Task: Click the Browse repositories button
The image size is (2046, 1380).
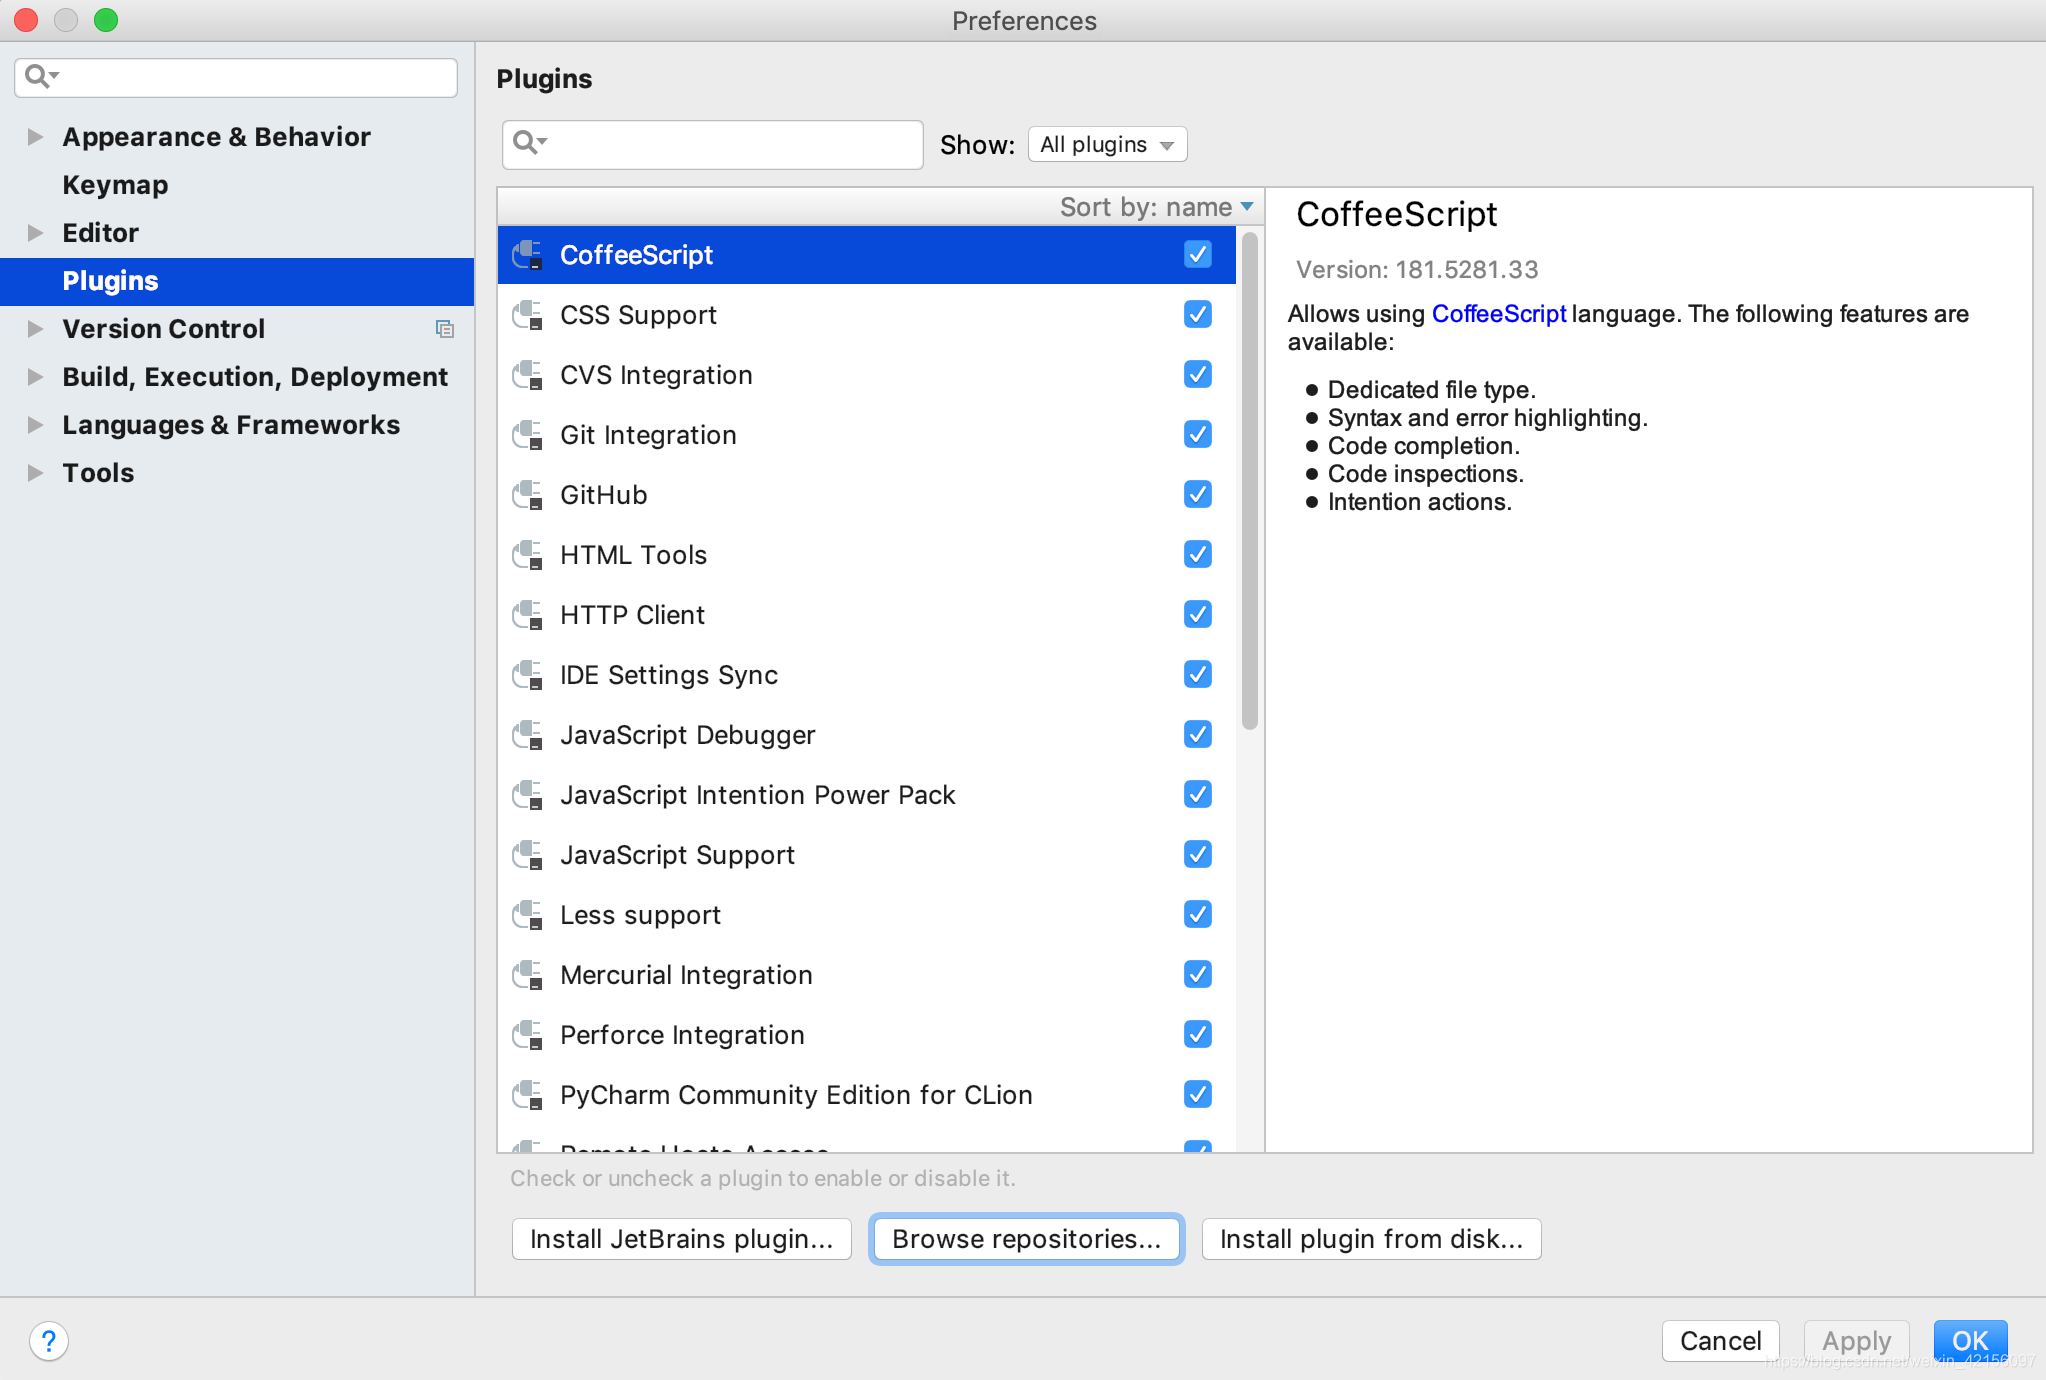Action: tap(1026, 1239)
